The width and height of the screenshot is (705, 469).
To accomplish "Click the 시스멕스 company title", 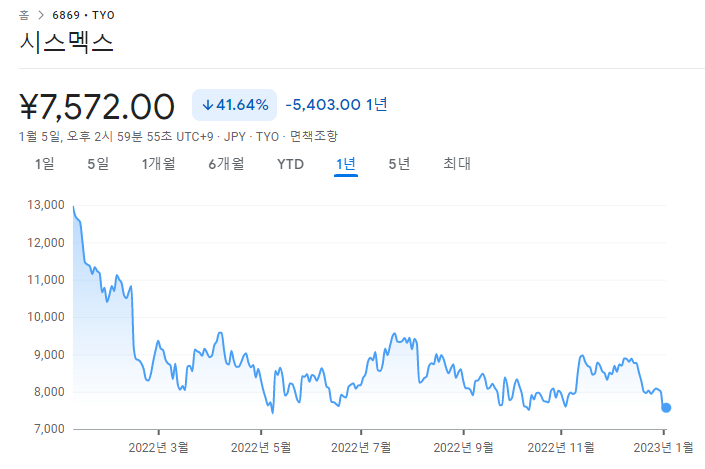I will pos(67,43).
